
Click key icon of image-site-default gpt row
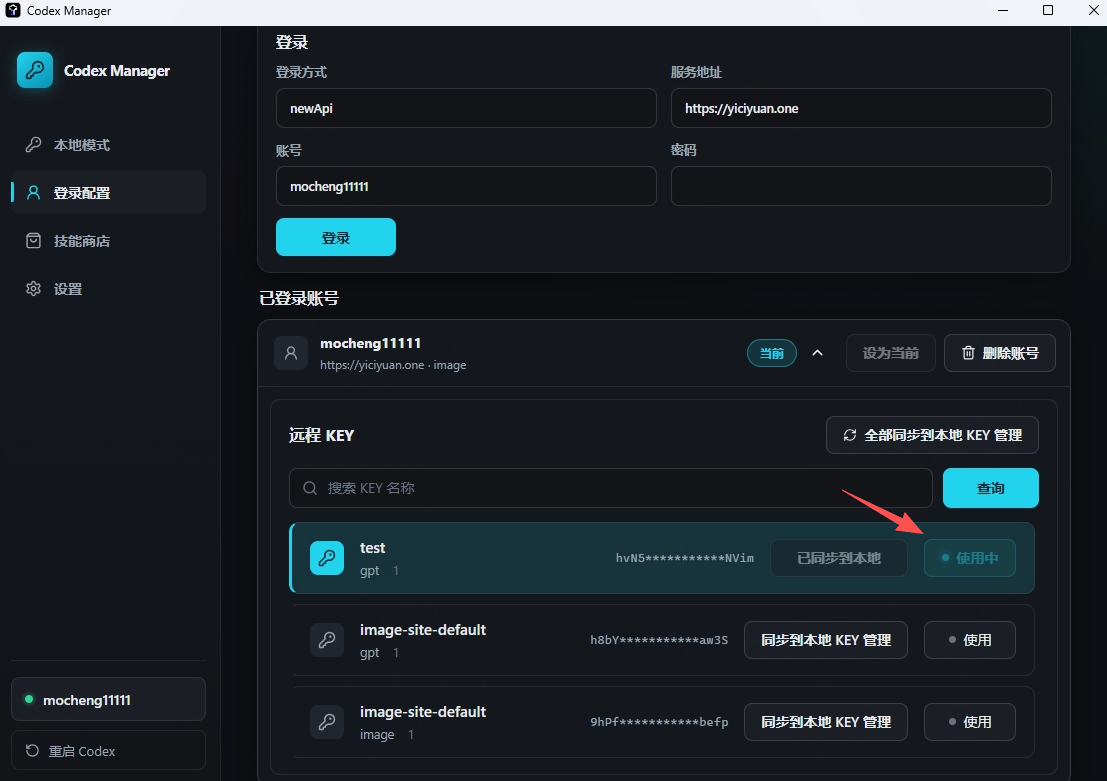pyautogui.click(x=327, y=640)
